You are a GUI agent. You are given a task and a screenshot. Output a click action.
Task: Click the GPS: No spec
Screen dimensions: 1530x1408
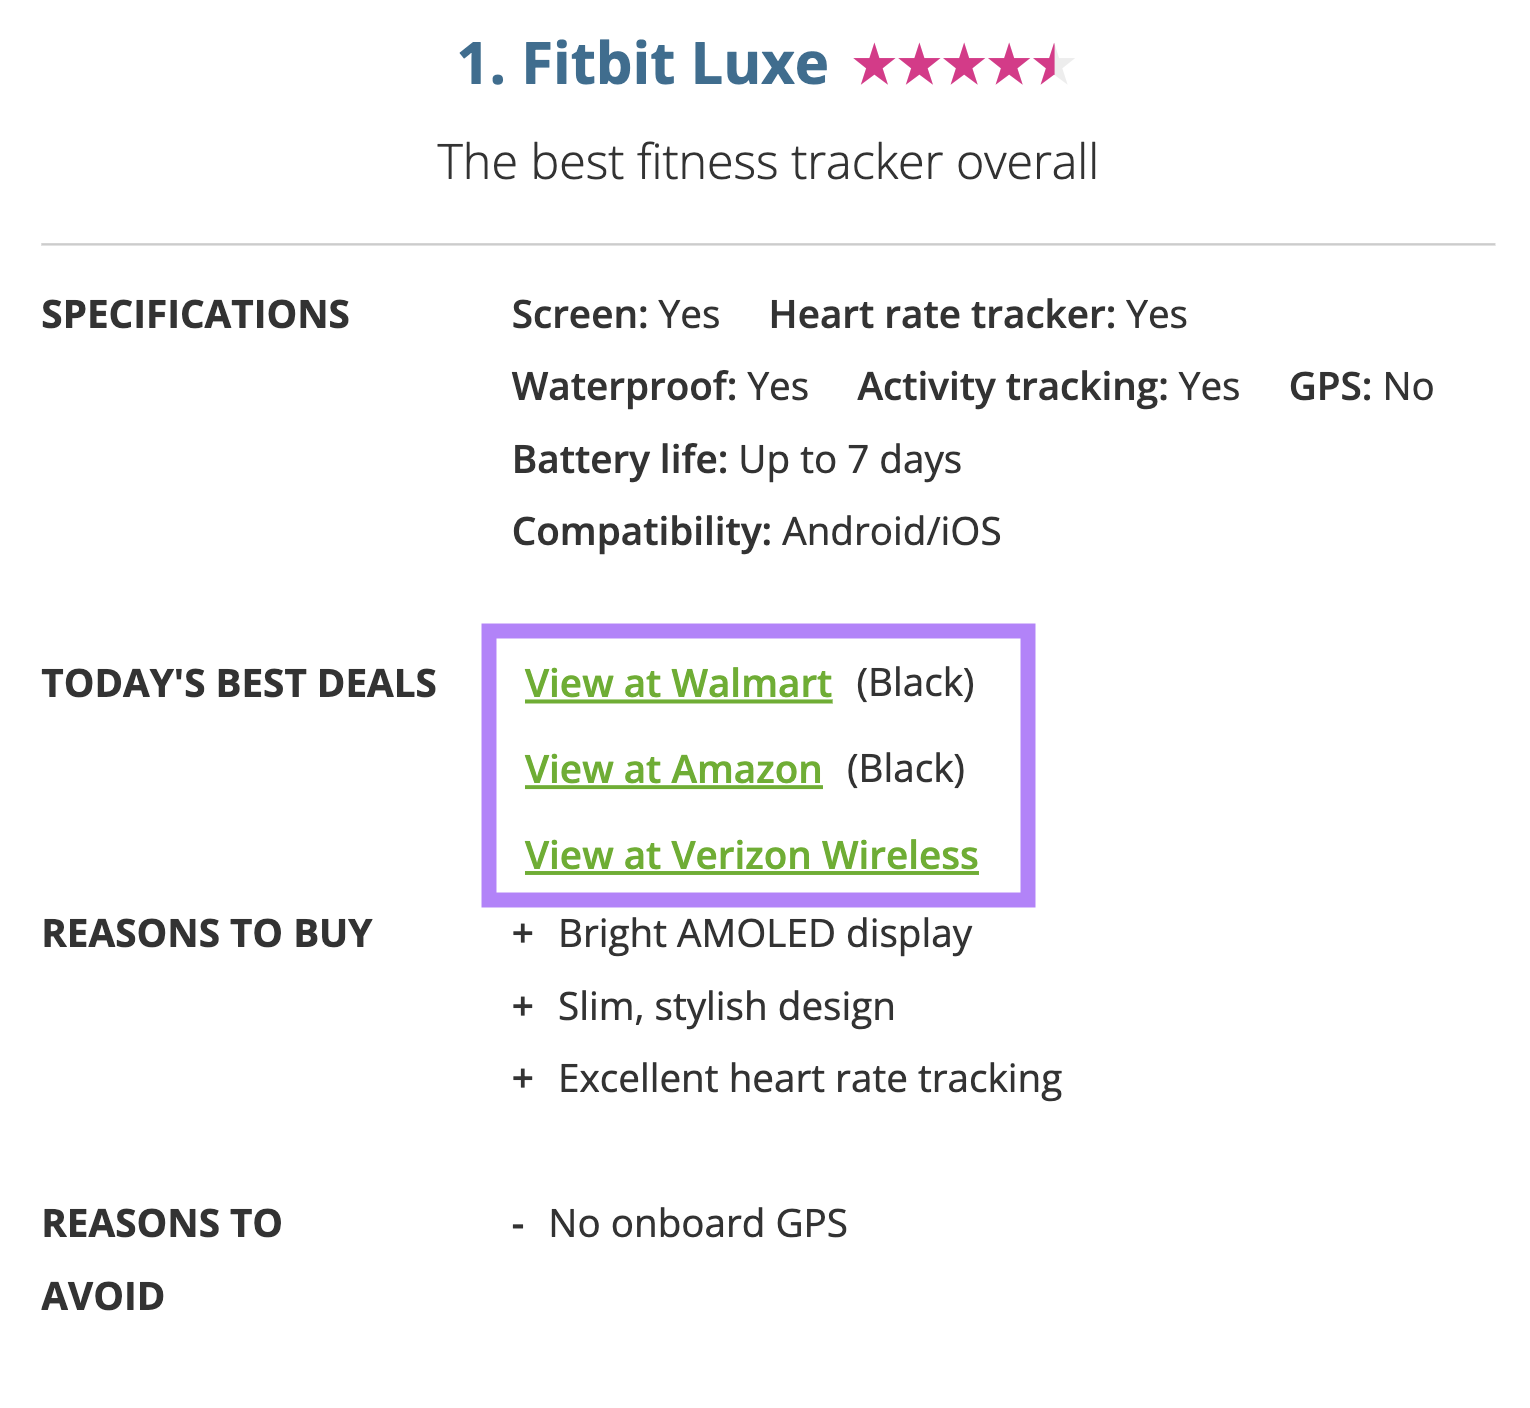[x=1361, y=387]
